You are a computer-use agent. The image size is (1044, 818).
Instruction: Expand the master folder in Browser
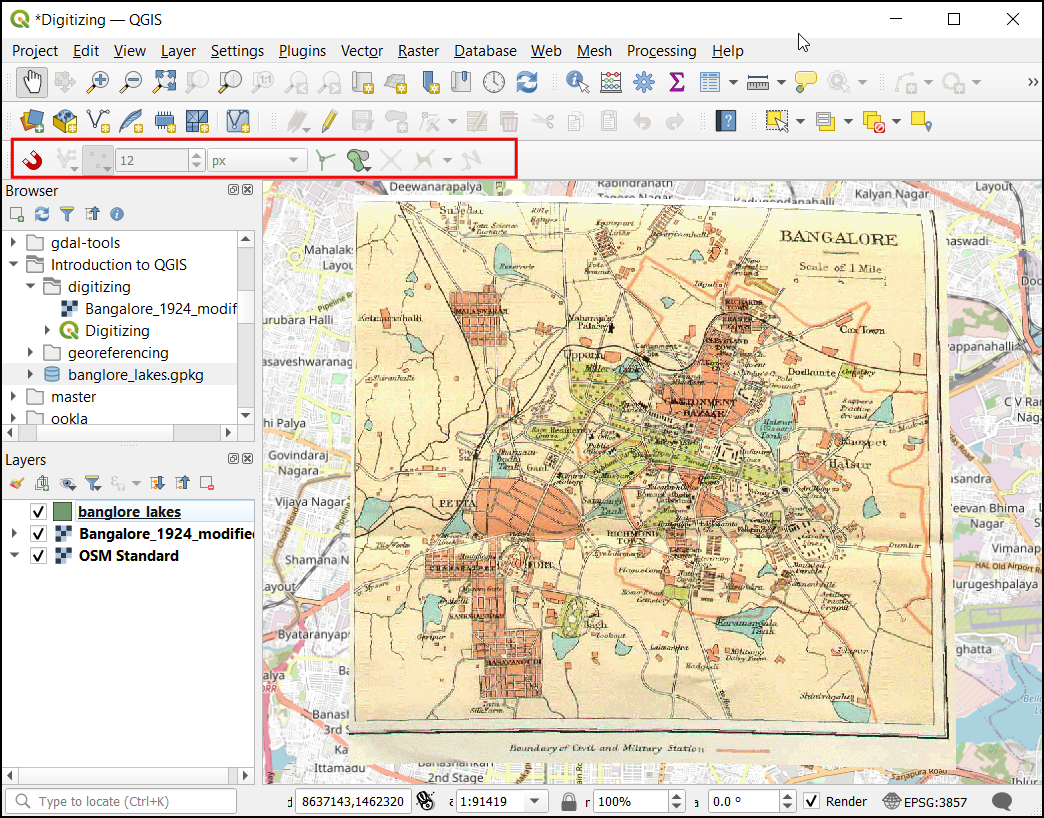tap(13, 396)
